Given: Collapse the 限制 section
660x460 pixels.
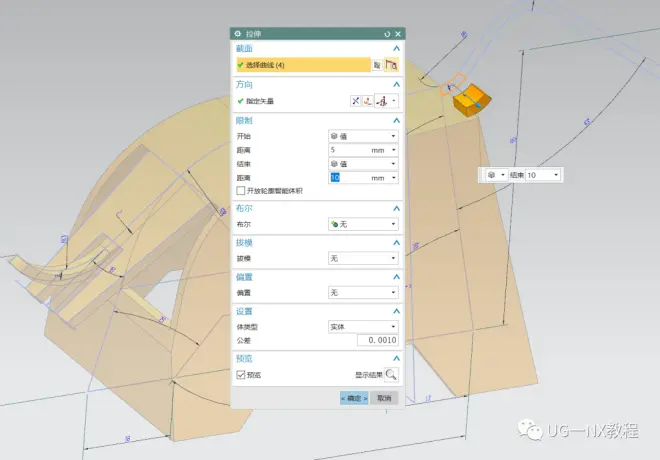Looking at the screenshot, I should tap(396, 120).
